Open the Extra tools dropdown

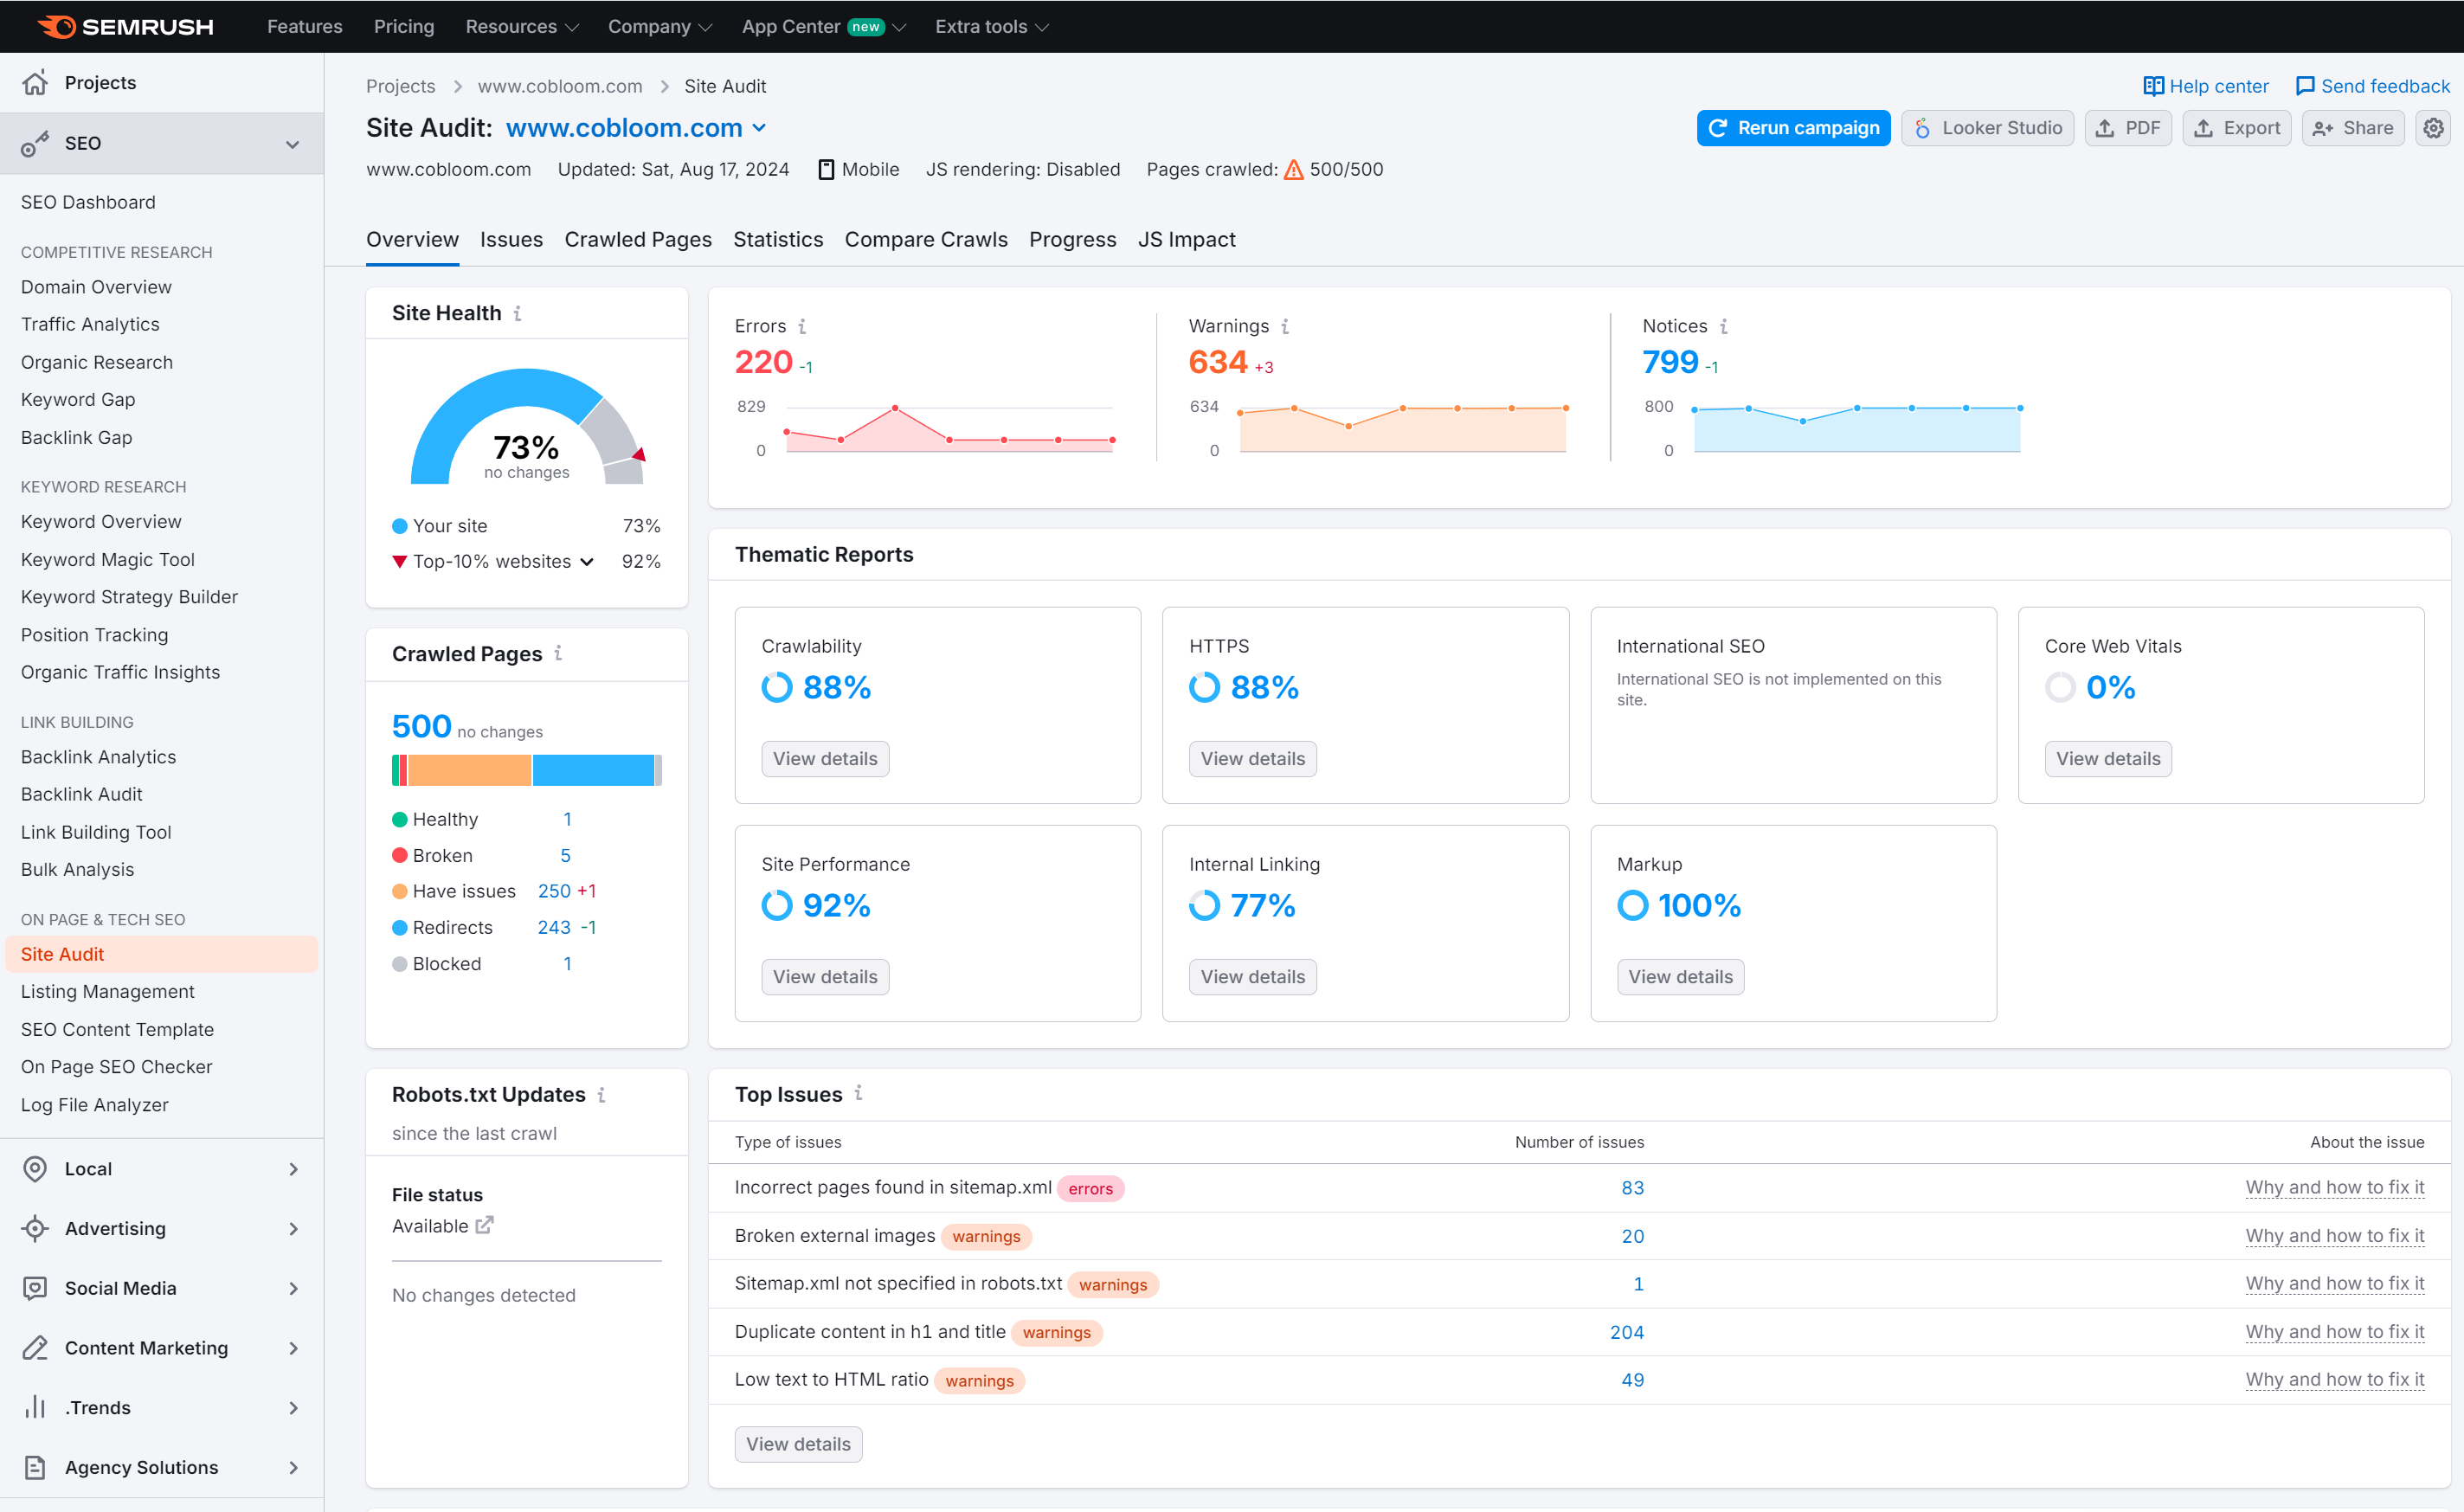991,26
